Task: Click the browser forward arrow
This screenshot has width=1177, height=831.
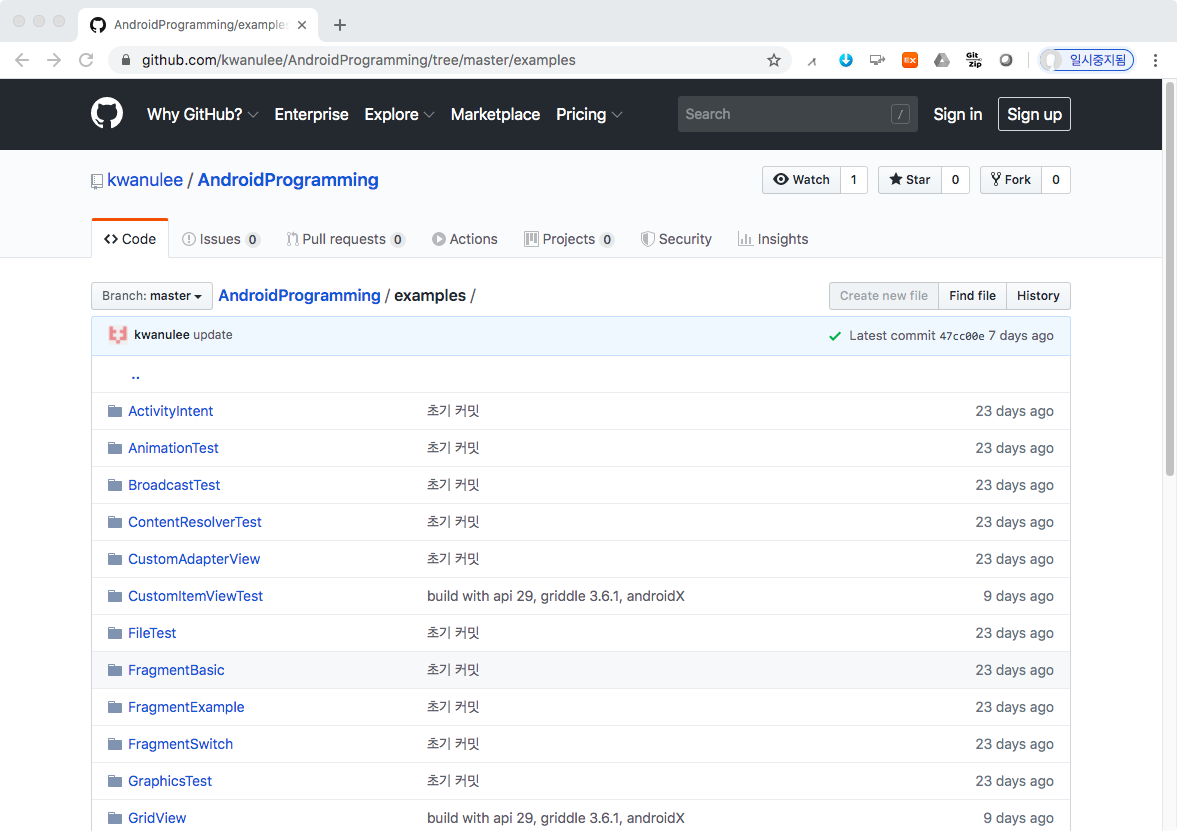Action: 54,60
